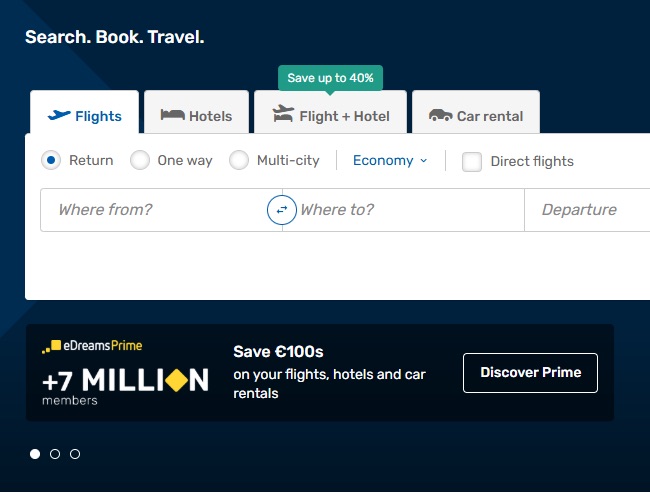650x497 pixels.
Task: Open the Economy class dropdown
Action: [x=390, y=160]
